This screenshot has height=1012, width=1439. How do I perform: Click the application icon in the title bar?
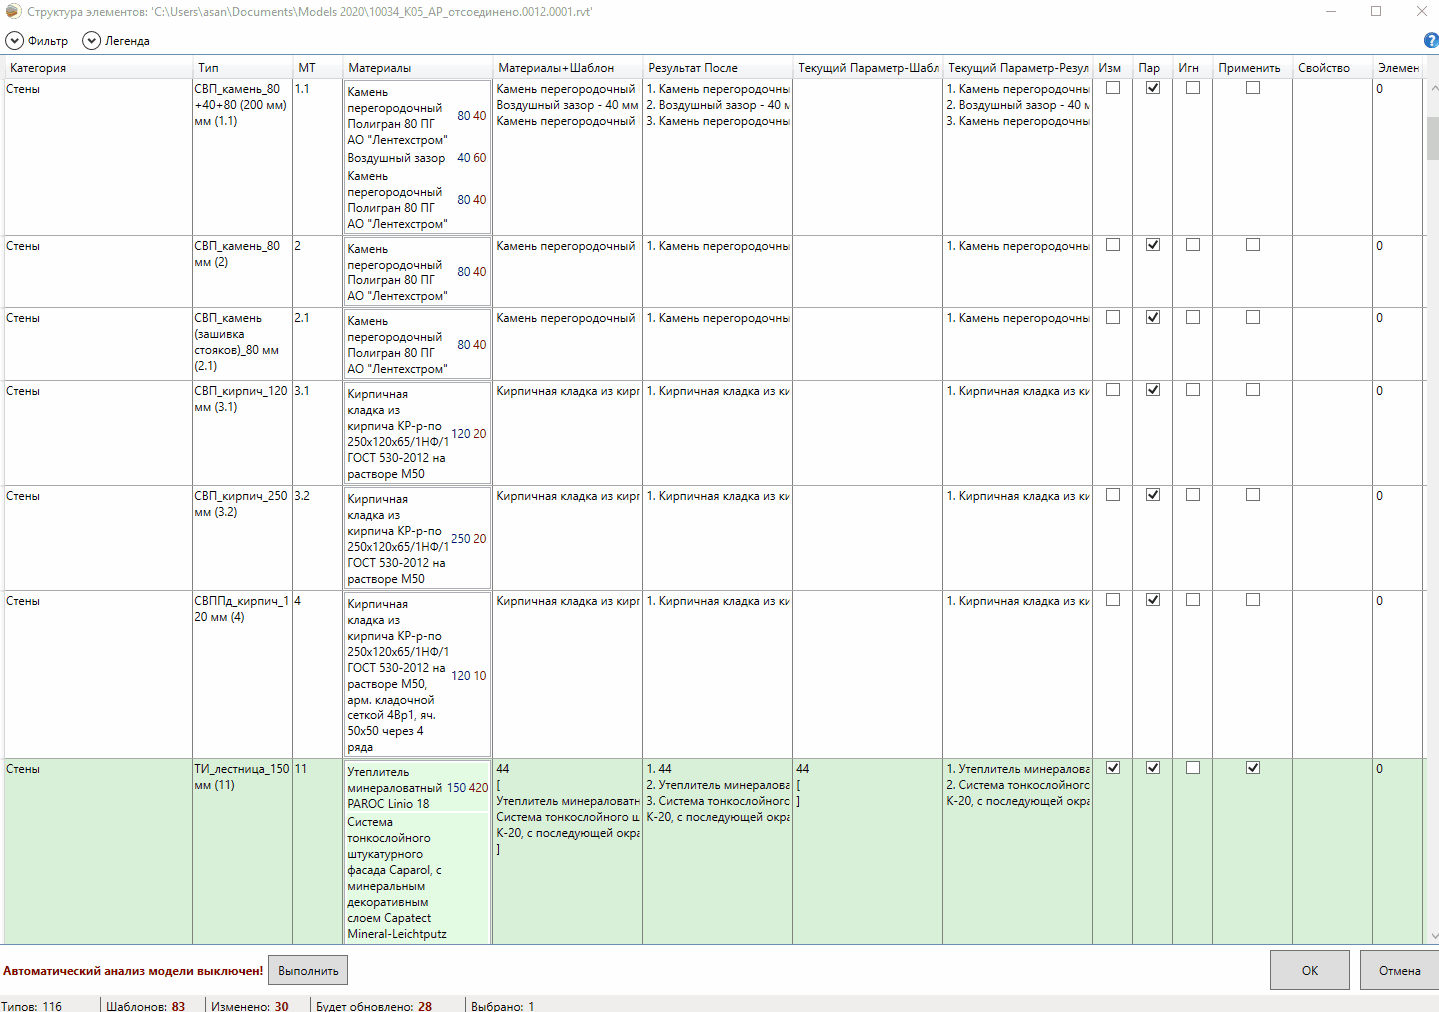click(x=13, y=12)
